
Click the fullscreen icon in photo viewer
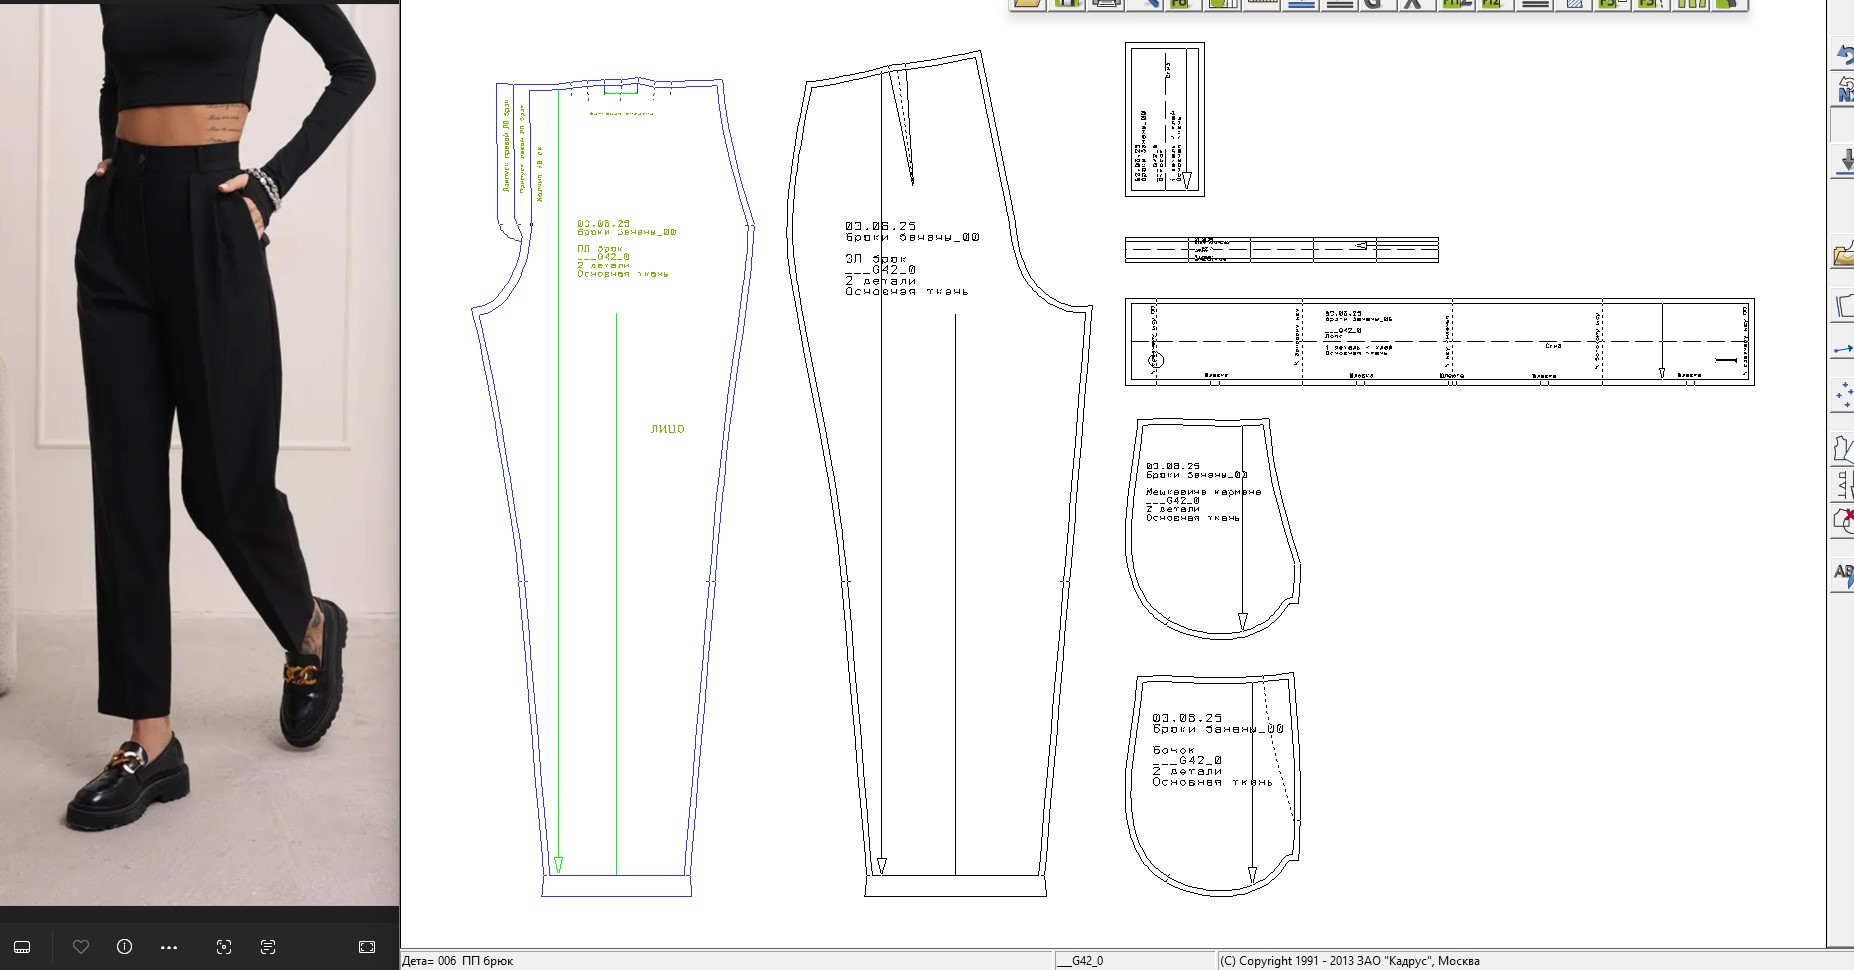pos(367,947)
